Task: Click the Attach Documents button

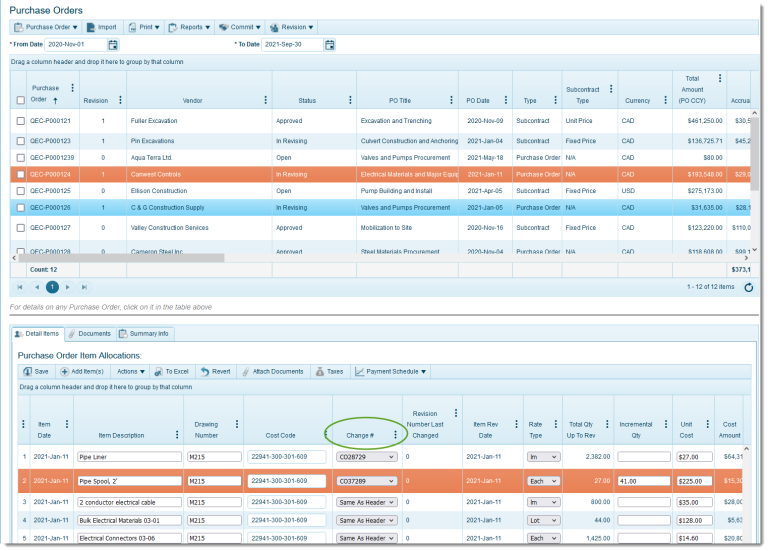Action: point(272,371)
